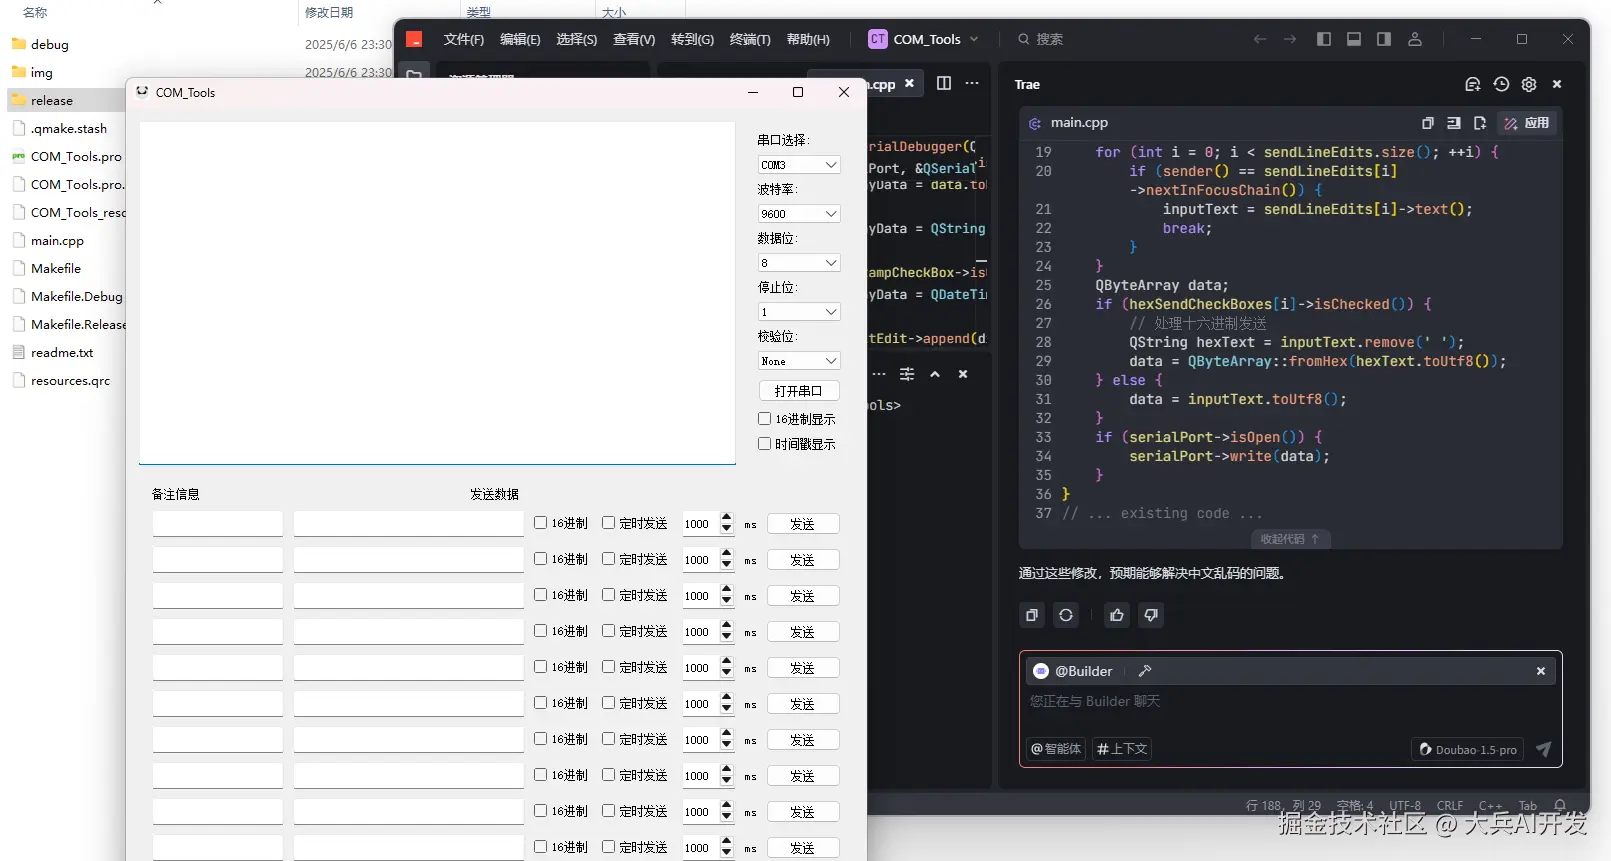Split the editor with split icon
The height and width of the screenshot is (861, 1611).
tap(944, 83)
